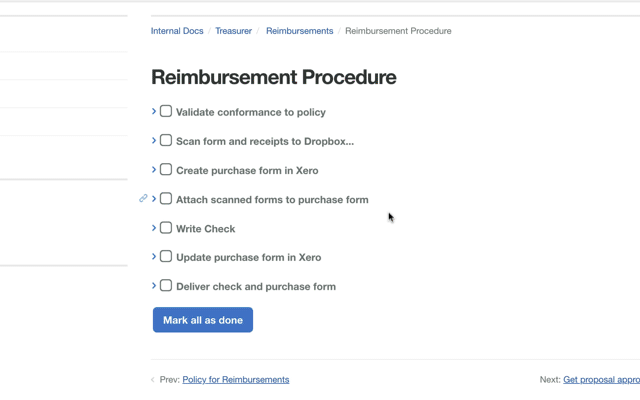Open the Internal Docs breadcrumb
Screen dimensions: 640x400
(x=177, y=31)
